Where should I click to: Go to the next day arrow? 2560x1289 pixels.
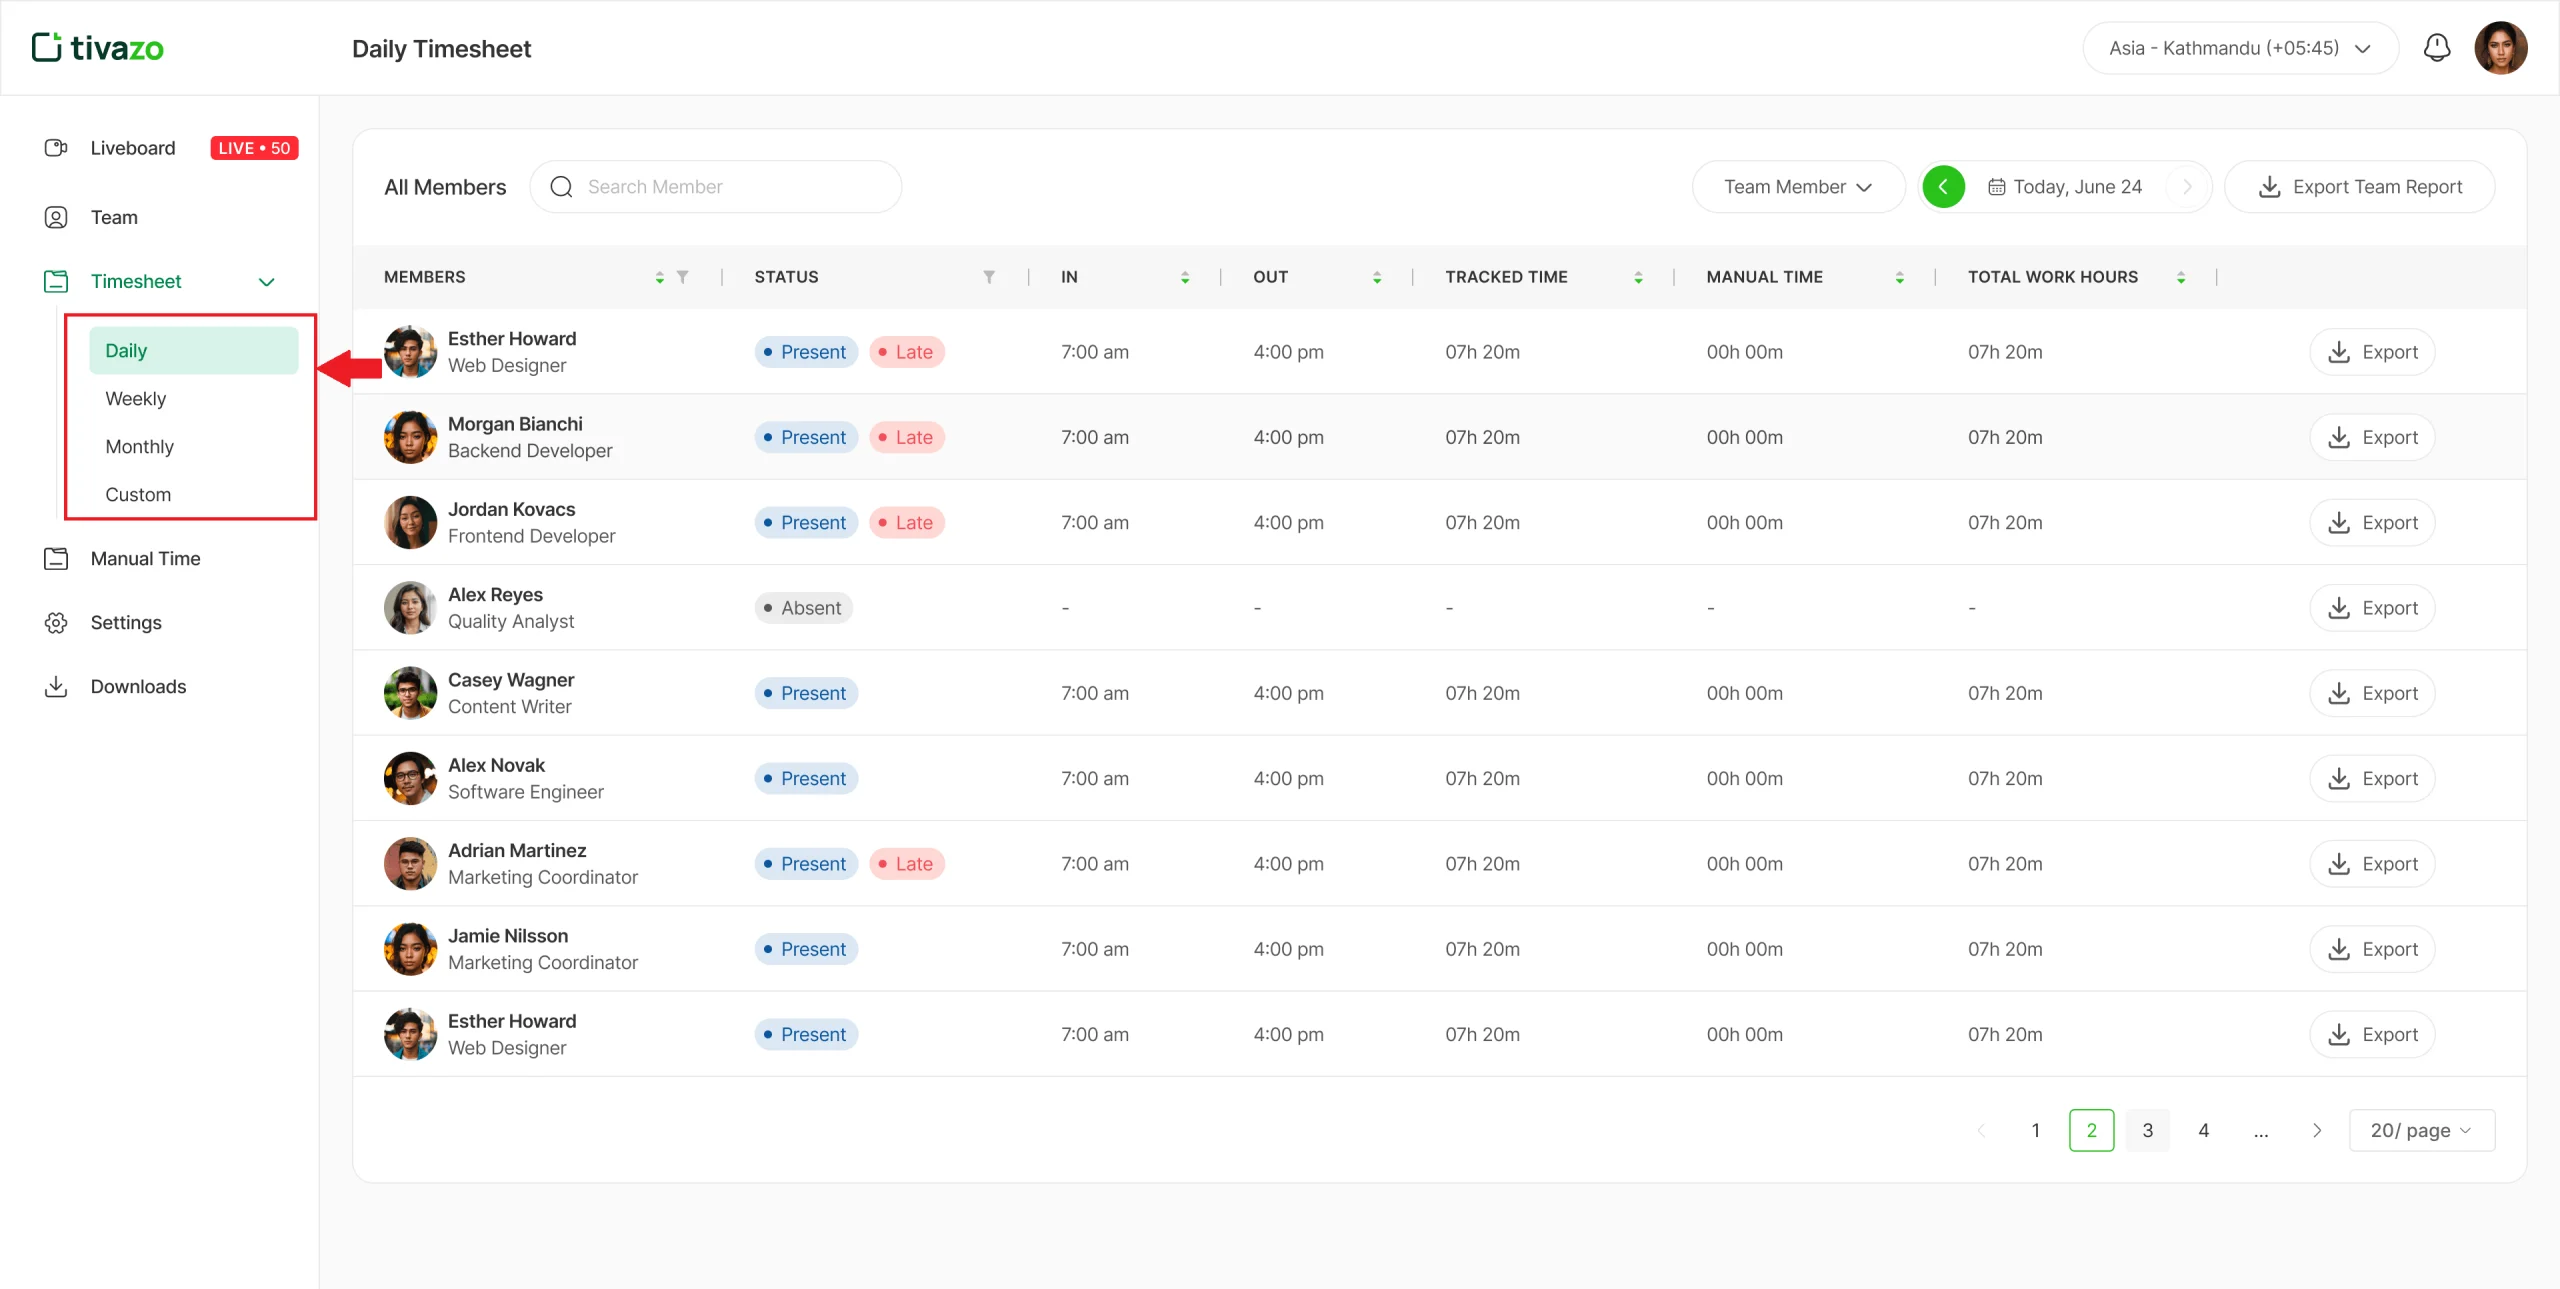[2187, 187]
